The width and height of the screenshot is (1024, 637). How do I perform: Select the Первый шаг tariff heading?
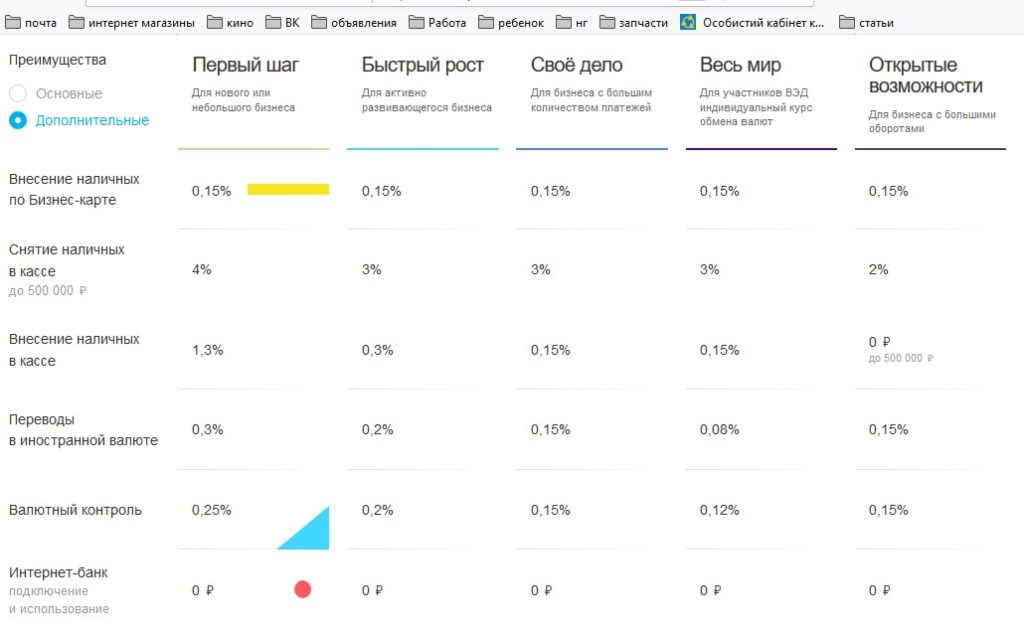(x=245, y=65)
